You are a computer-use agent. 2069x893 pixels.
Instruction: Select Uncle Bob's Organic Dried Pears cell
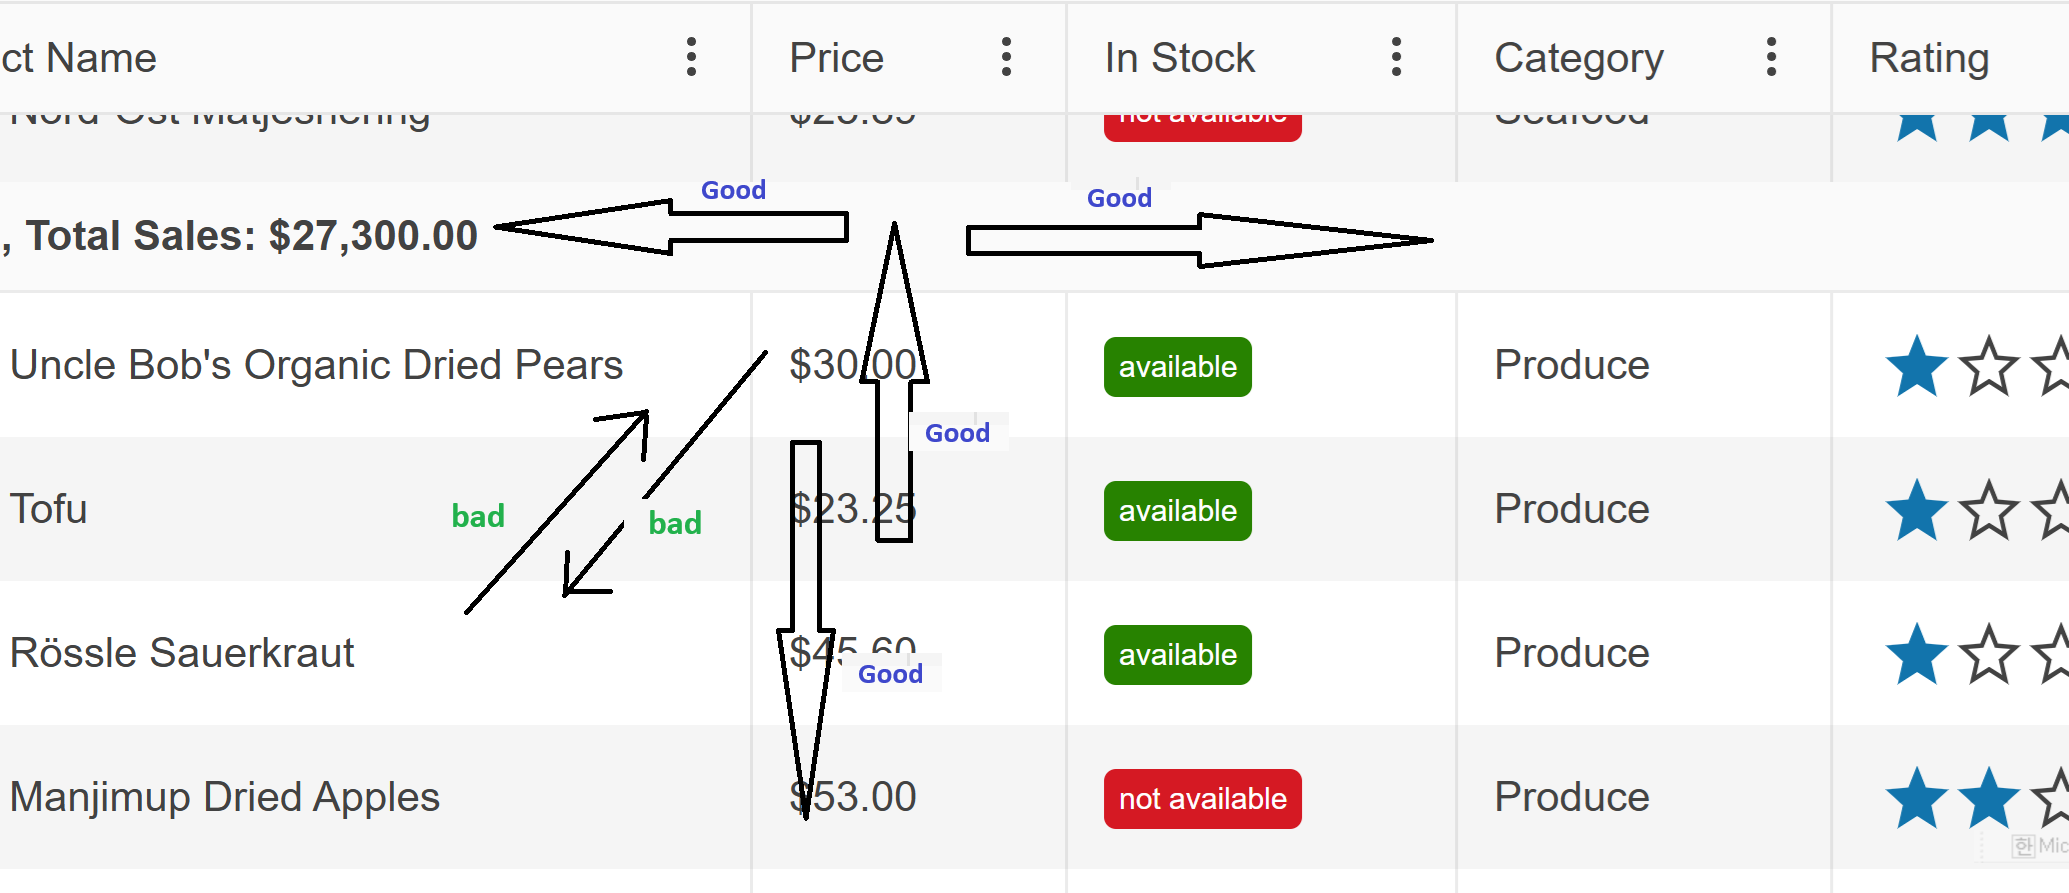[316, 365]
